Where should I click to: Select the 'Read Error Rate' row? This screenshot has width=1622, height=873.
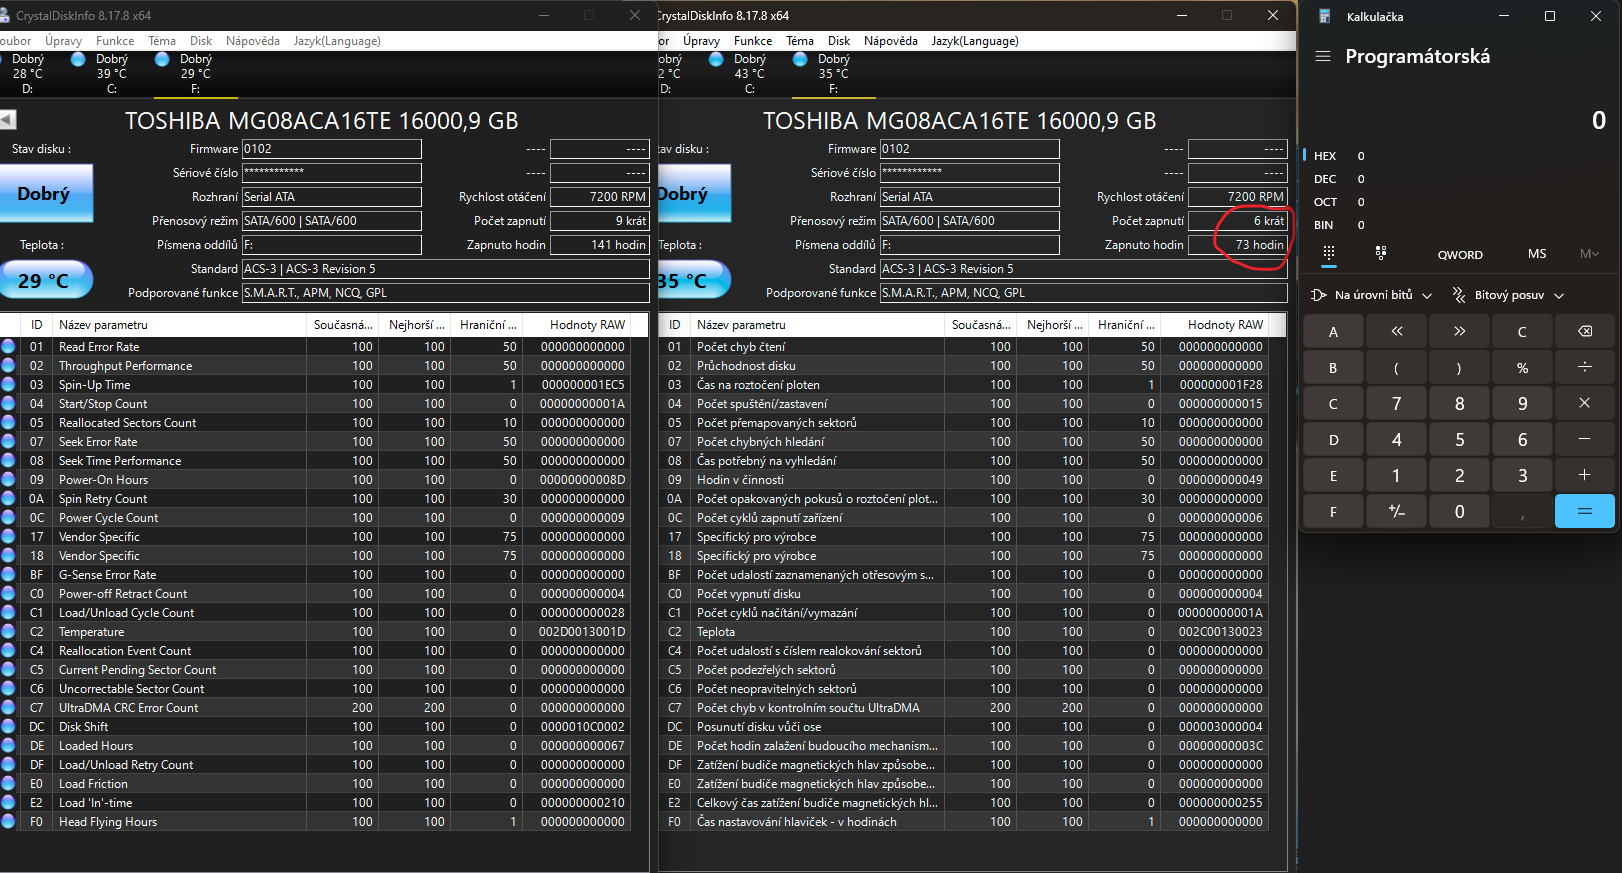[x=99, y=347]
